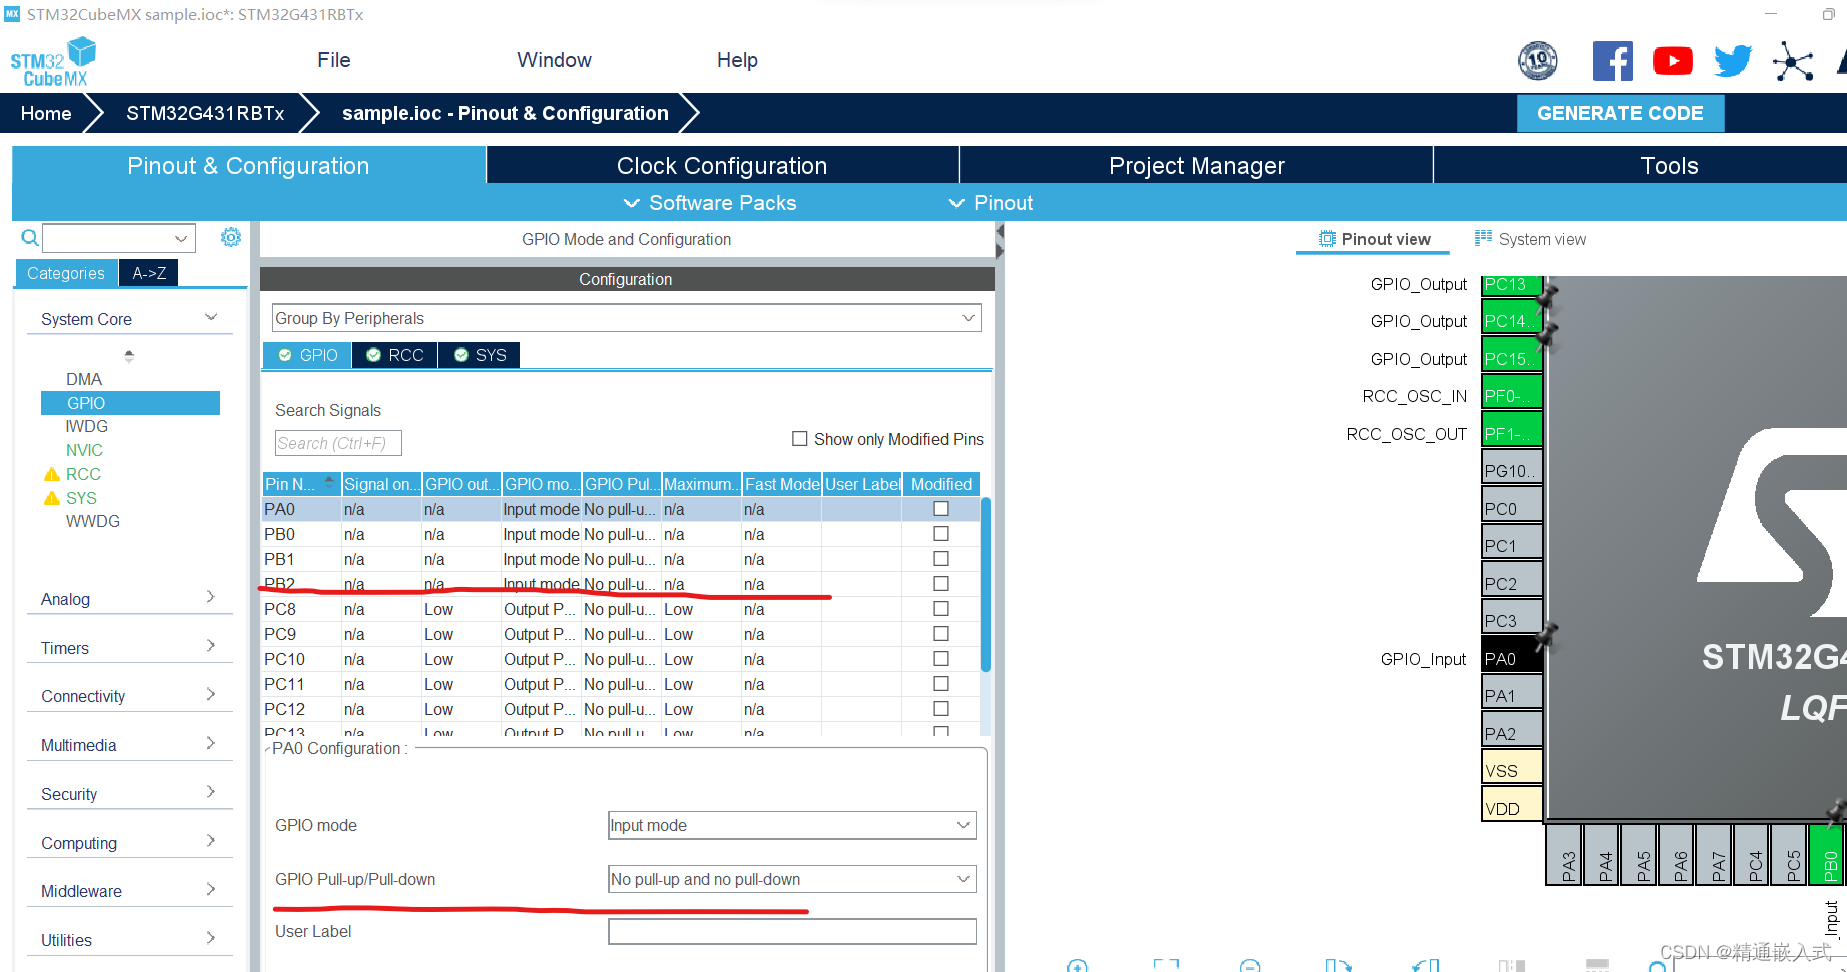Open the YouTube channel icon
The height and width of the screenshot is (972, 1847).
pyautogui.click(x=1673, y=61)
